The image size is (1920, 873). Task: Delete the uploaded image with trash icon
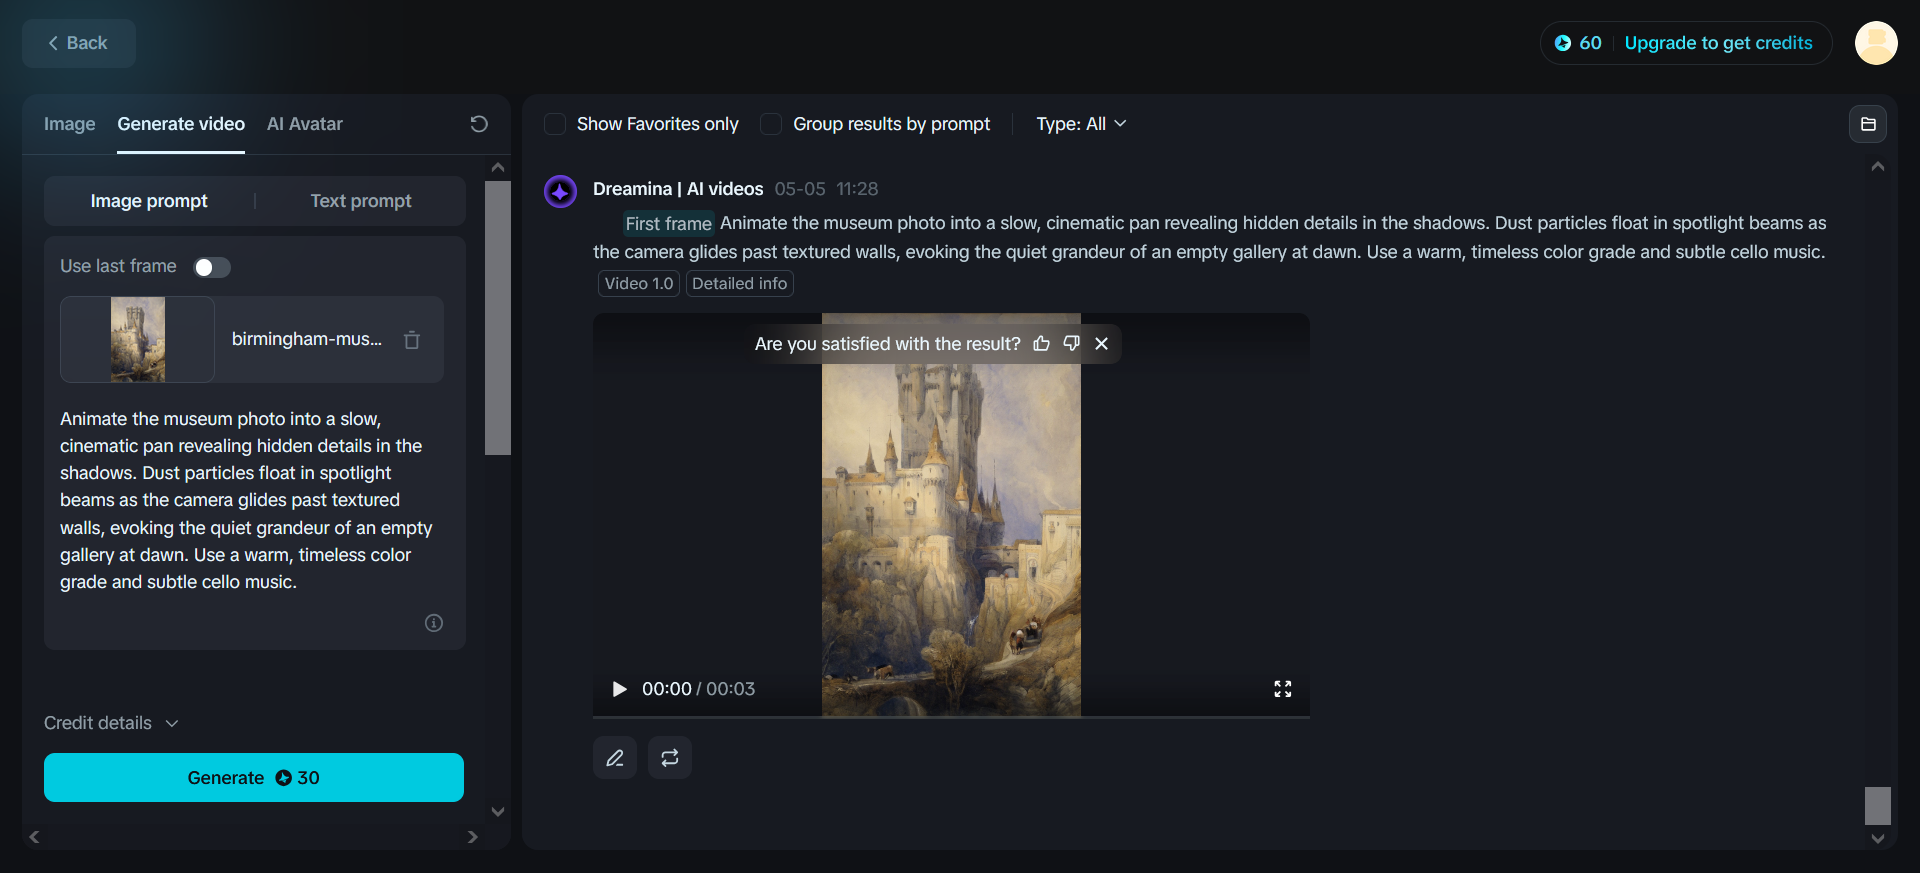pos(412,340)
